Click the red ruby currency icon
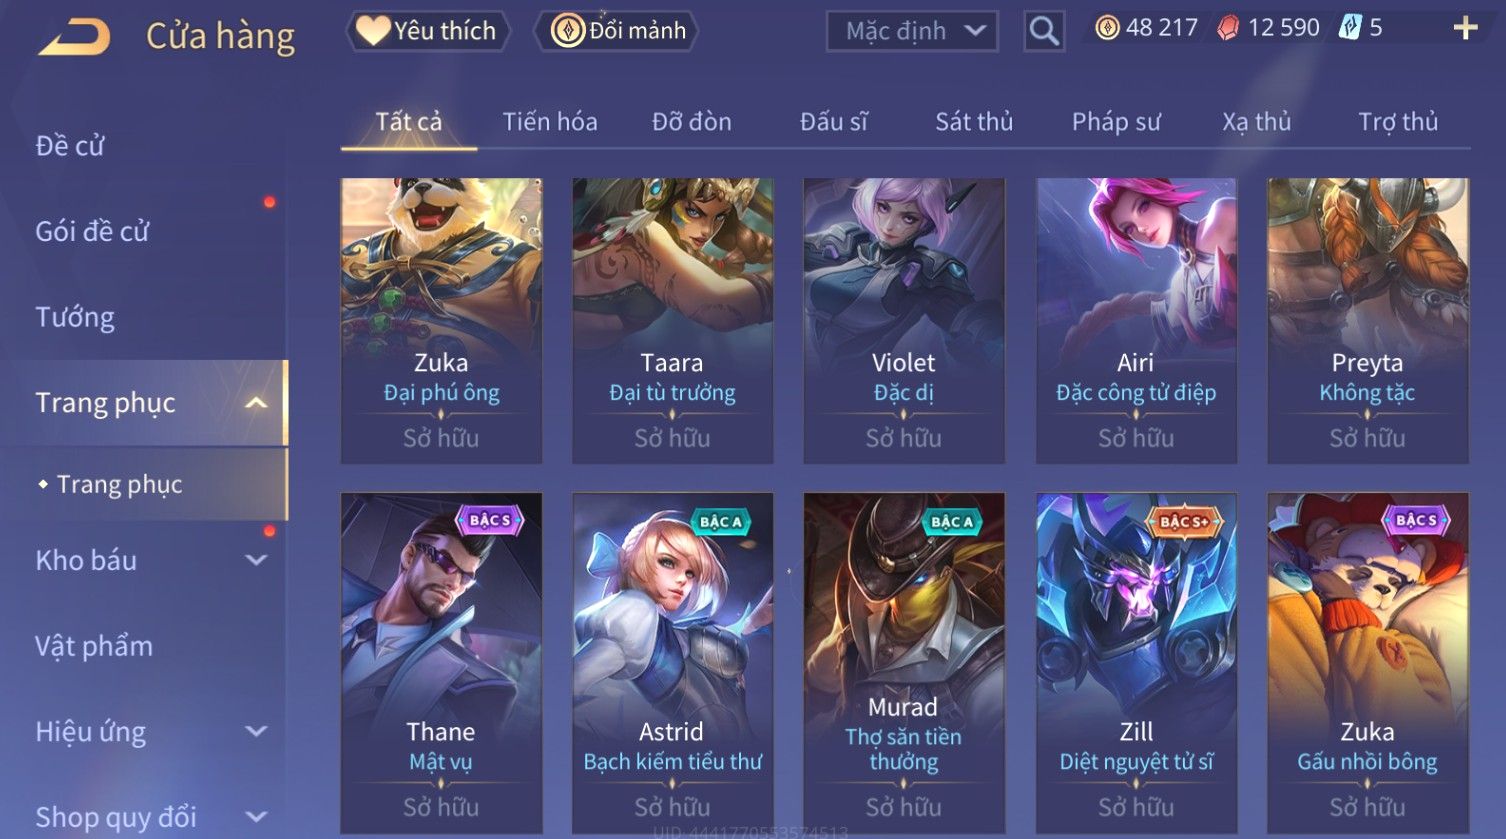This screenshot has height=839, width=1506. pos(1228,28)
